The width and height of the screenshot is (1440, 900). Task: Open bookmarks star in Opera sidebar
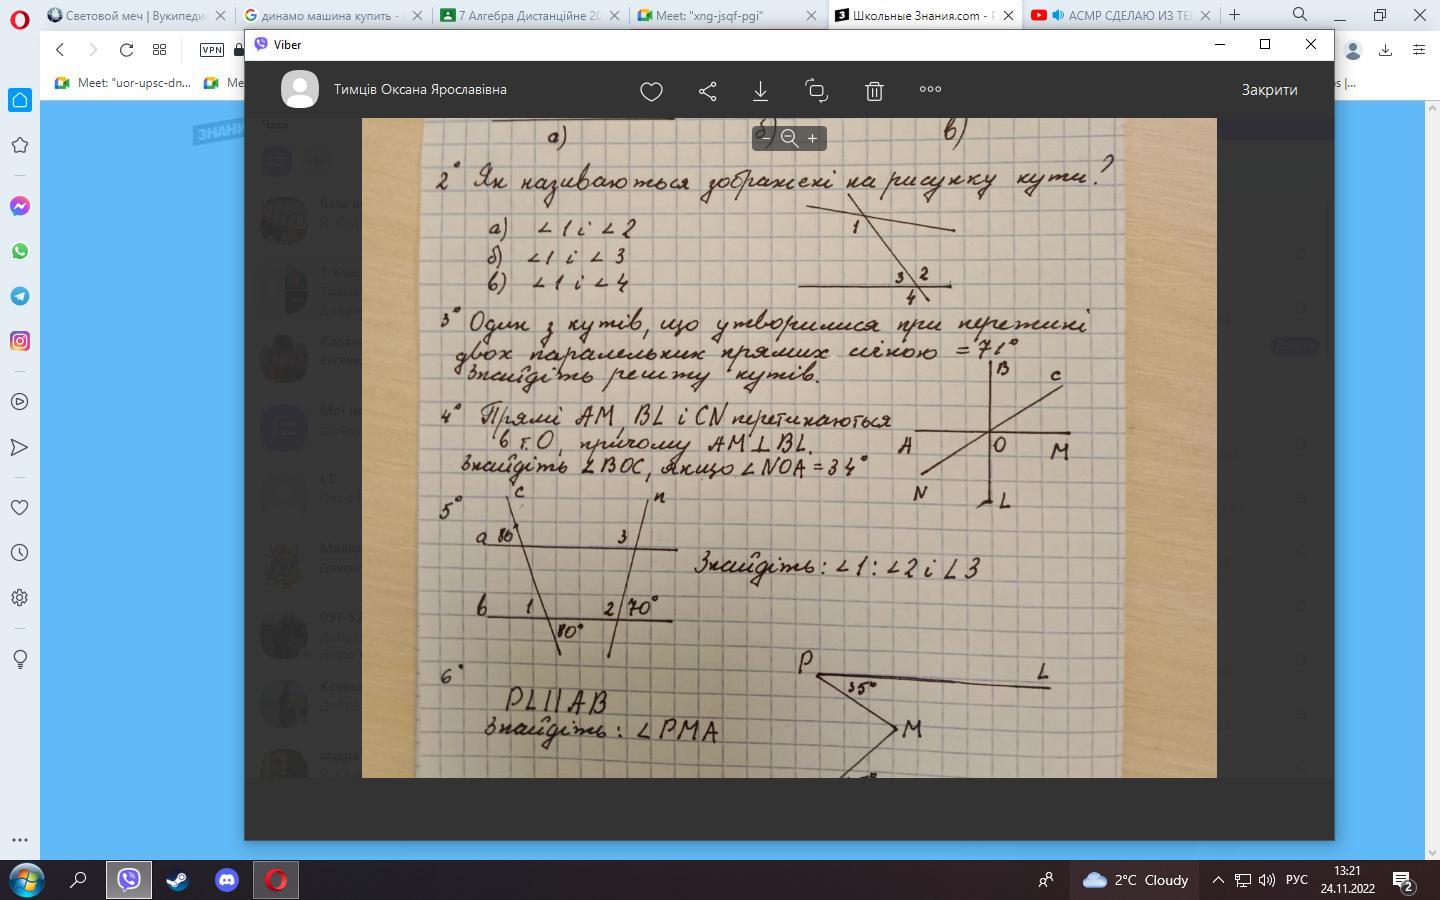[19, 145]
